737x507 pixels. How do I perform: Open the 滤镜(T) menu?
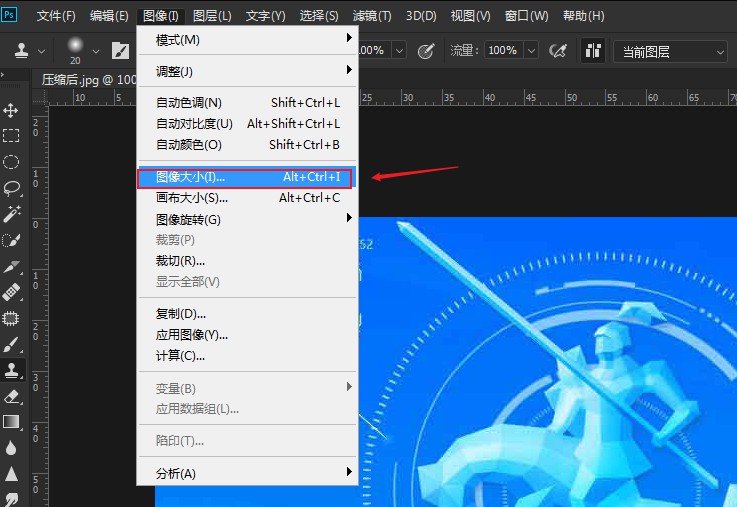tap(372, 16)
